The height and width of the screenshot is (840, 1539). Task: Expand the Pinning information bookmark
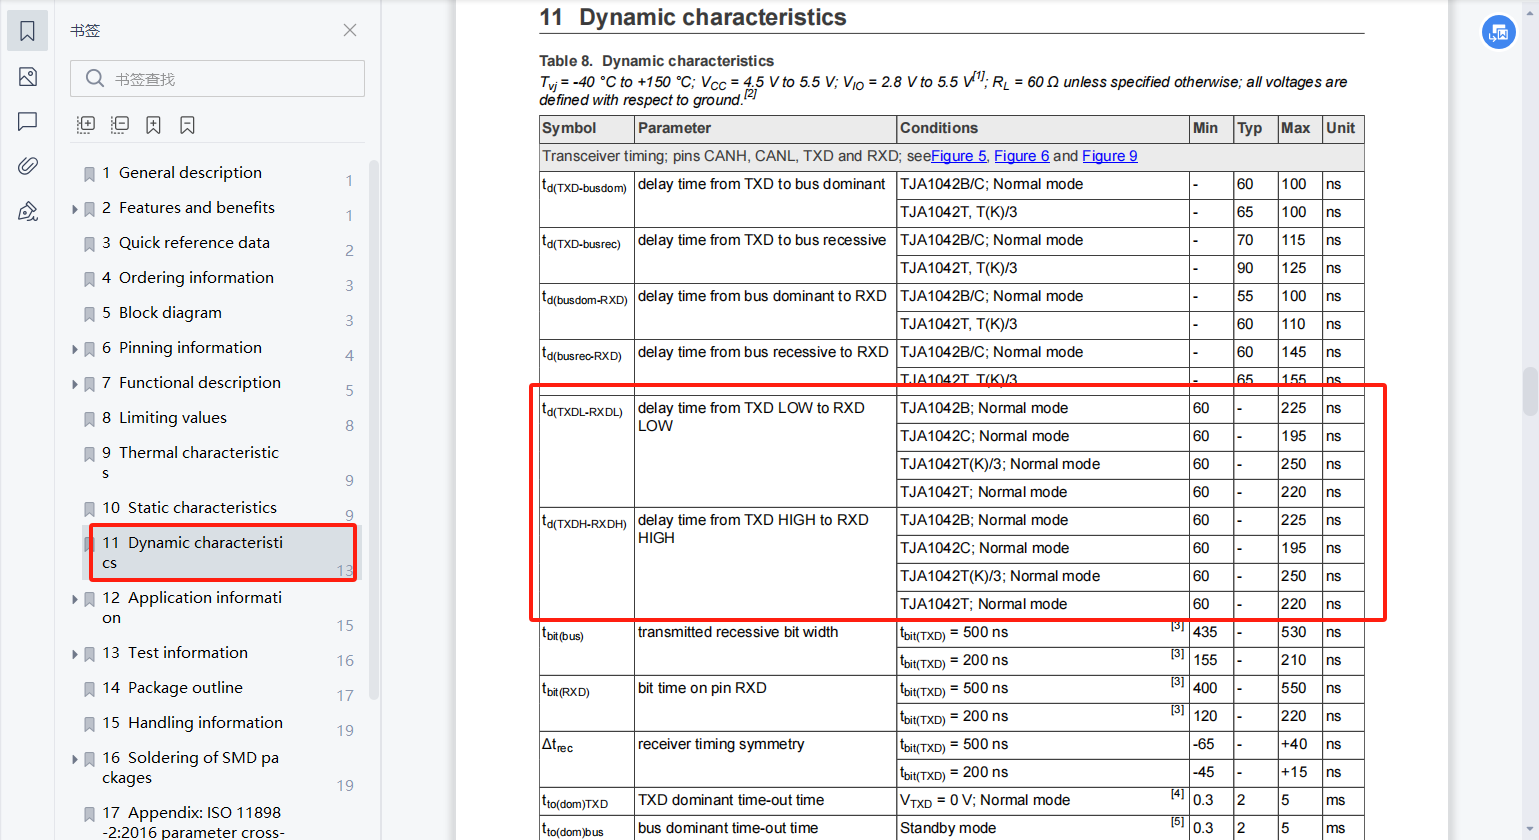[75, 349]
